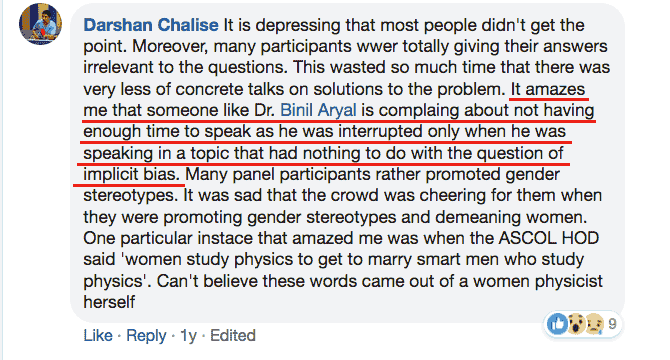Open the Binil Aryal tagged profile link
The height and width of the screenshot is (360, 670).
pos(318,110)
